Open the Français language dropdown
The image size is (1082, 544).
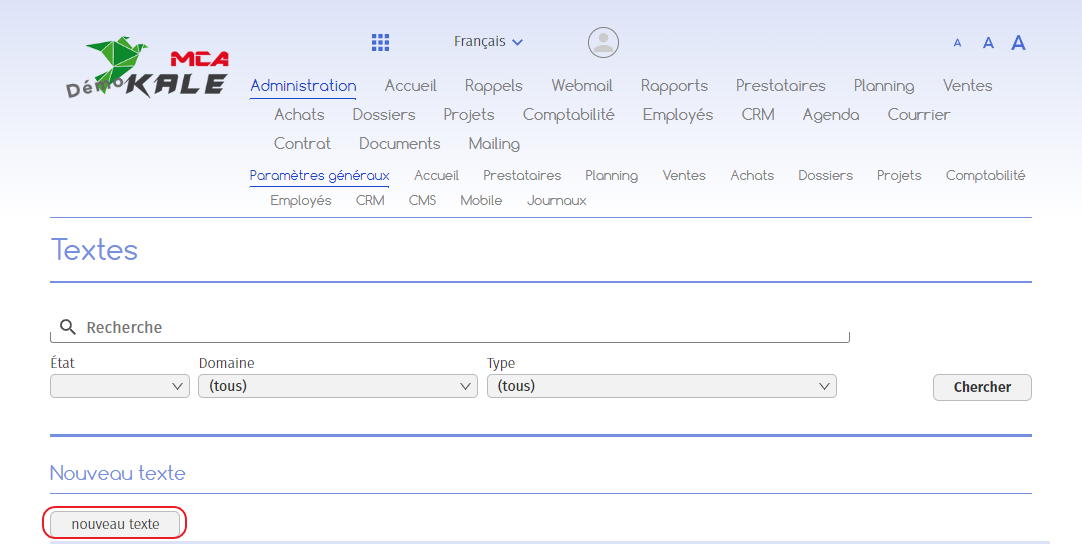pyautogui.click(x=488, y=42)
